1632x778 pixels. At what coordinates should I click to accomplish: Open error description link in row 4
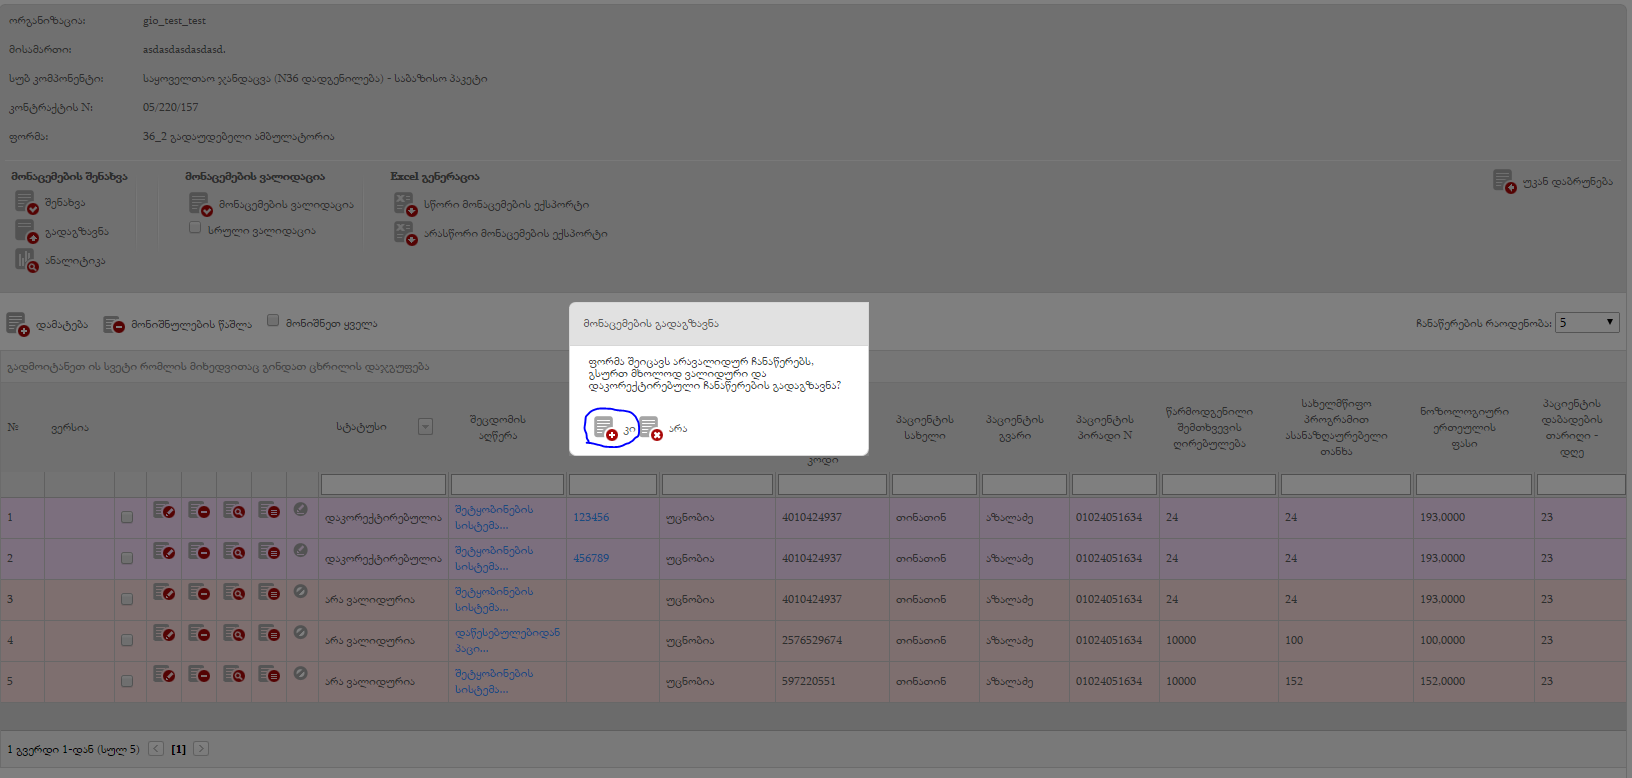[507, 640]
